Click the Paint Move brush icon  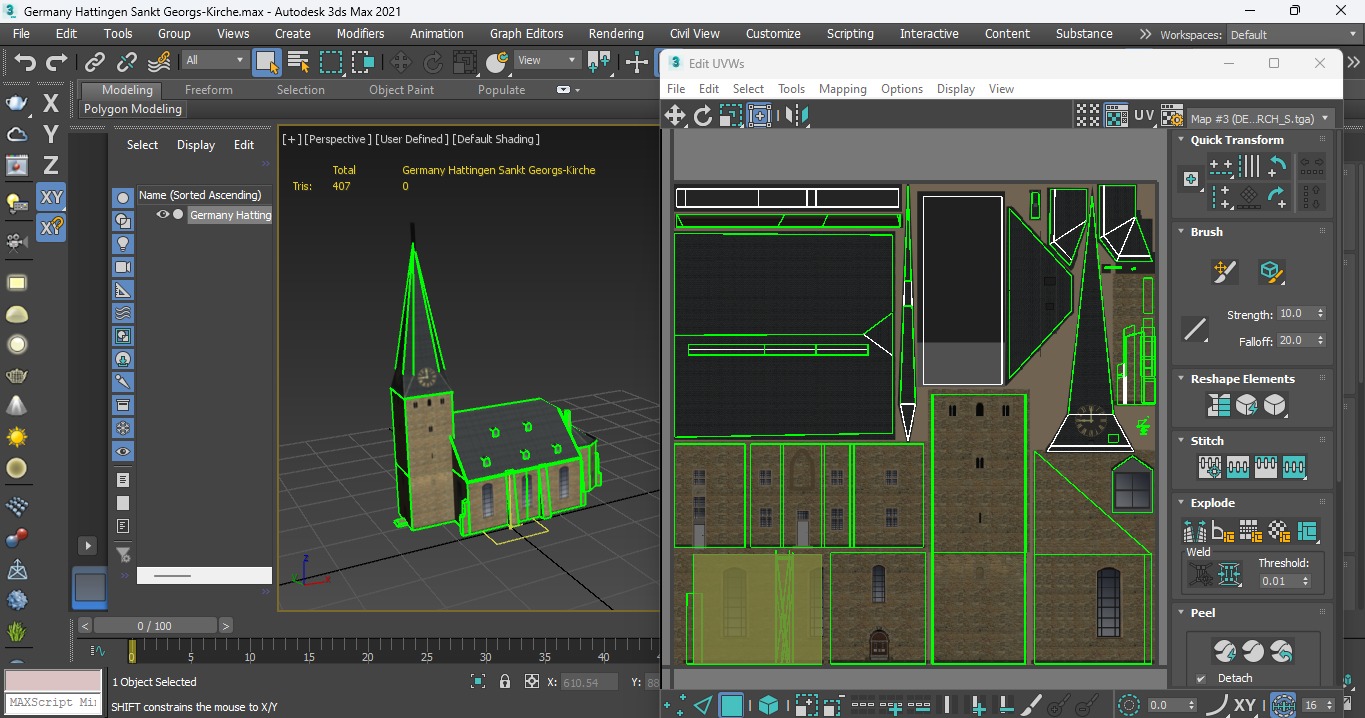pyautogui.click(x=1224, y=271)
